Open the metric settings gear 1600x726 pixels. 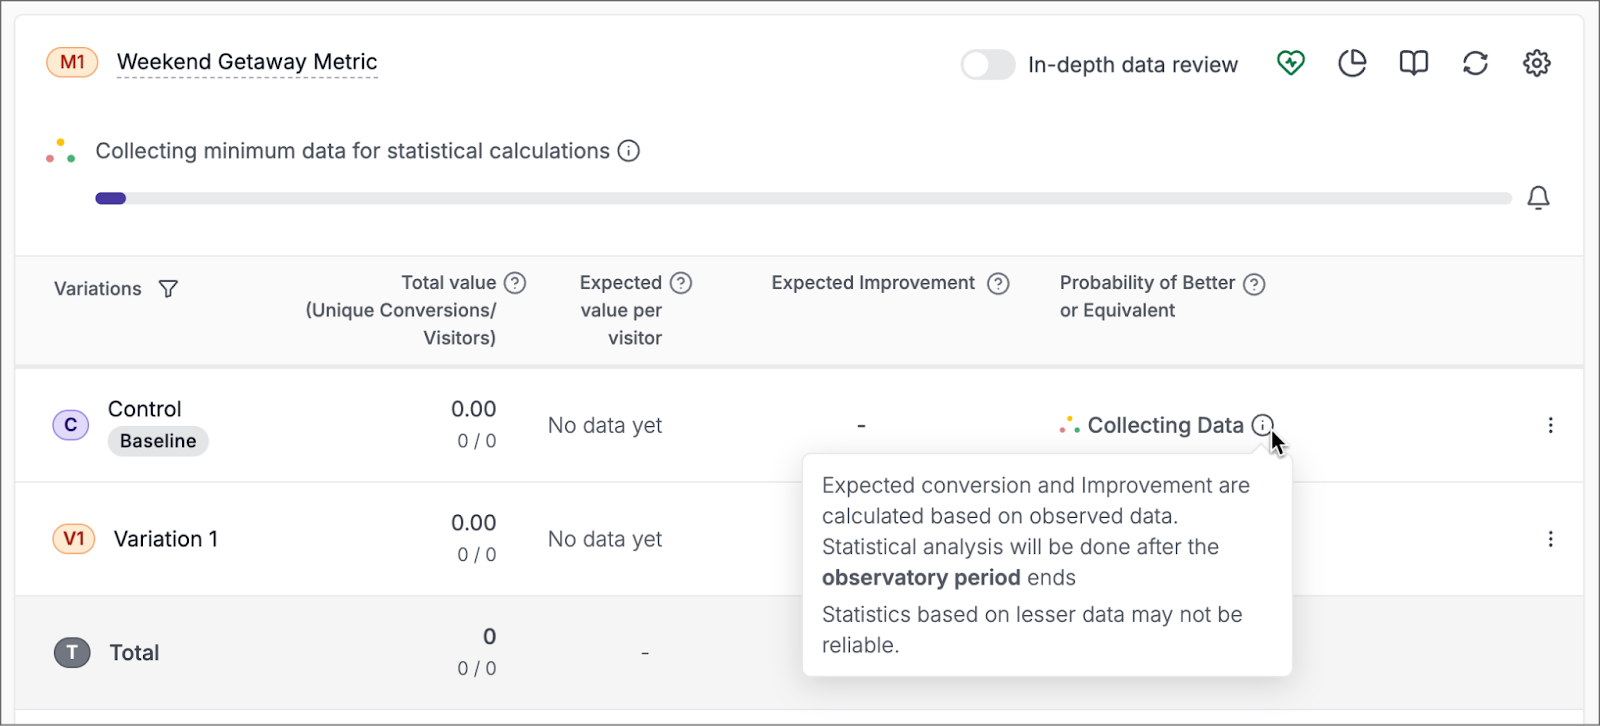coord(1536,64)
